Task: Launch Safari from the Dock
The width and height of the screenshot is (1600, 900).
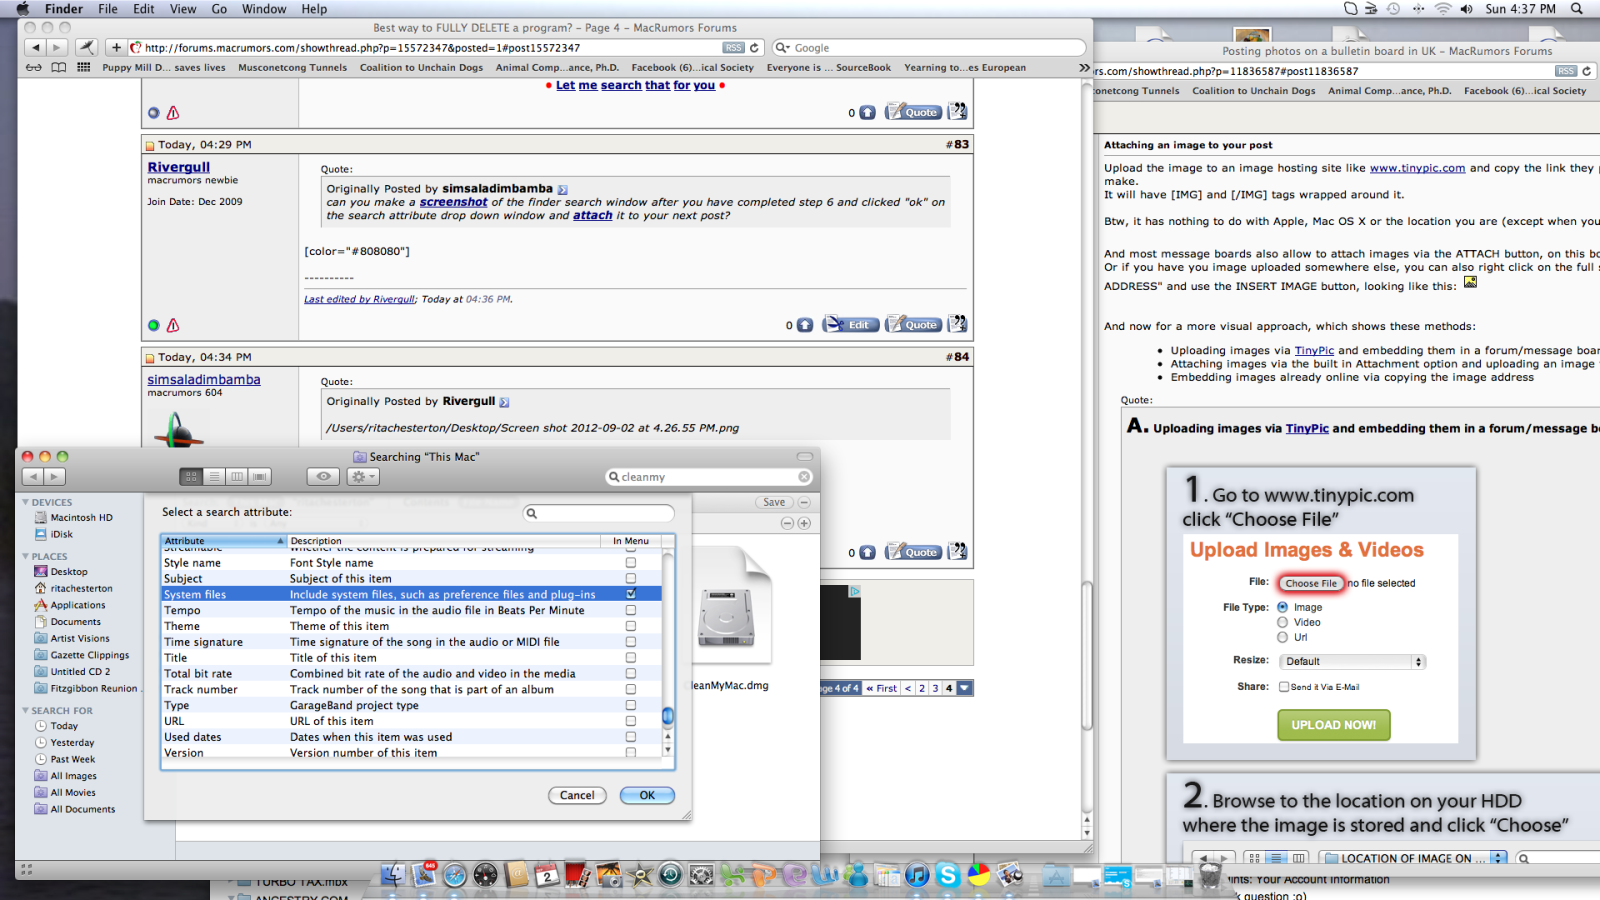Action: (x=455, y=875)
